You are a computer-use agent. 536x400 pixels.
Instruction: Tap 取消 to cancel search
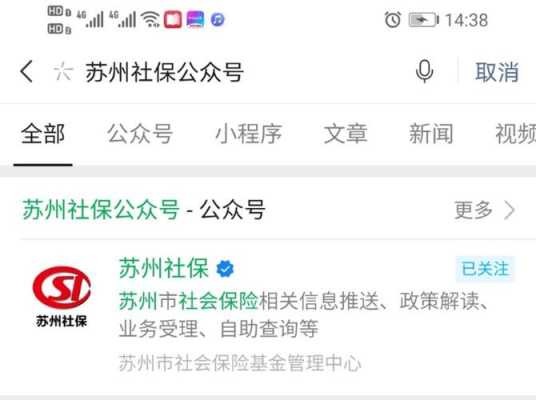click(497, 72)
